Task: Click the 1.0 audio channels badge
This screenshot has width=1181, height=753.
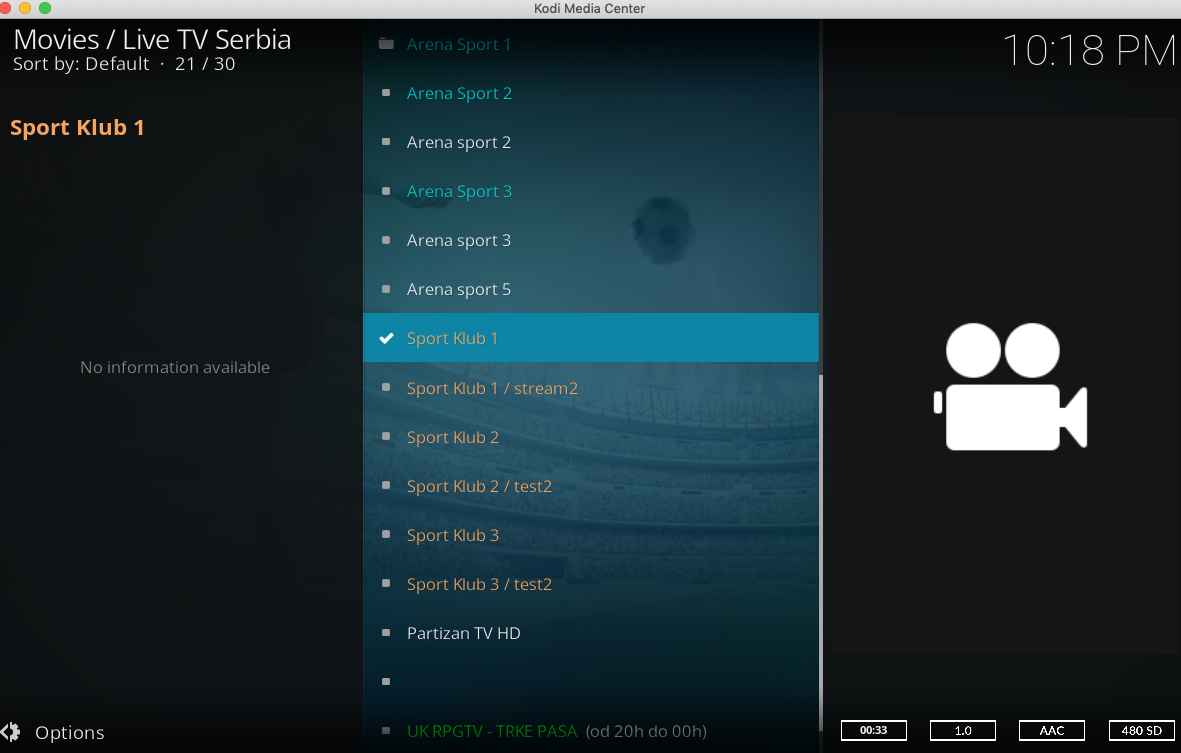Action: (963, 730)
